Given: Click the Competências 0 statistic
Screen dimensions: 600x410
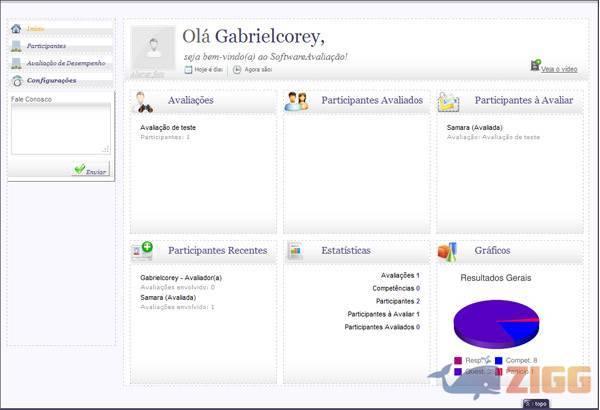Looking at the screenshot, I should click(396, 288).
